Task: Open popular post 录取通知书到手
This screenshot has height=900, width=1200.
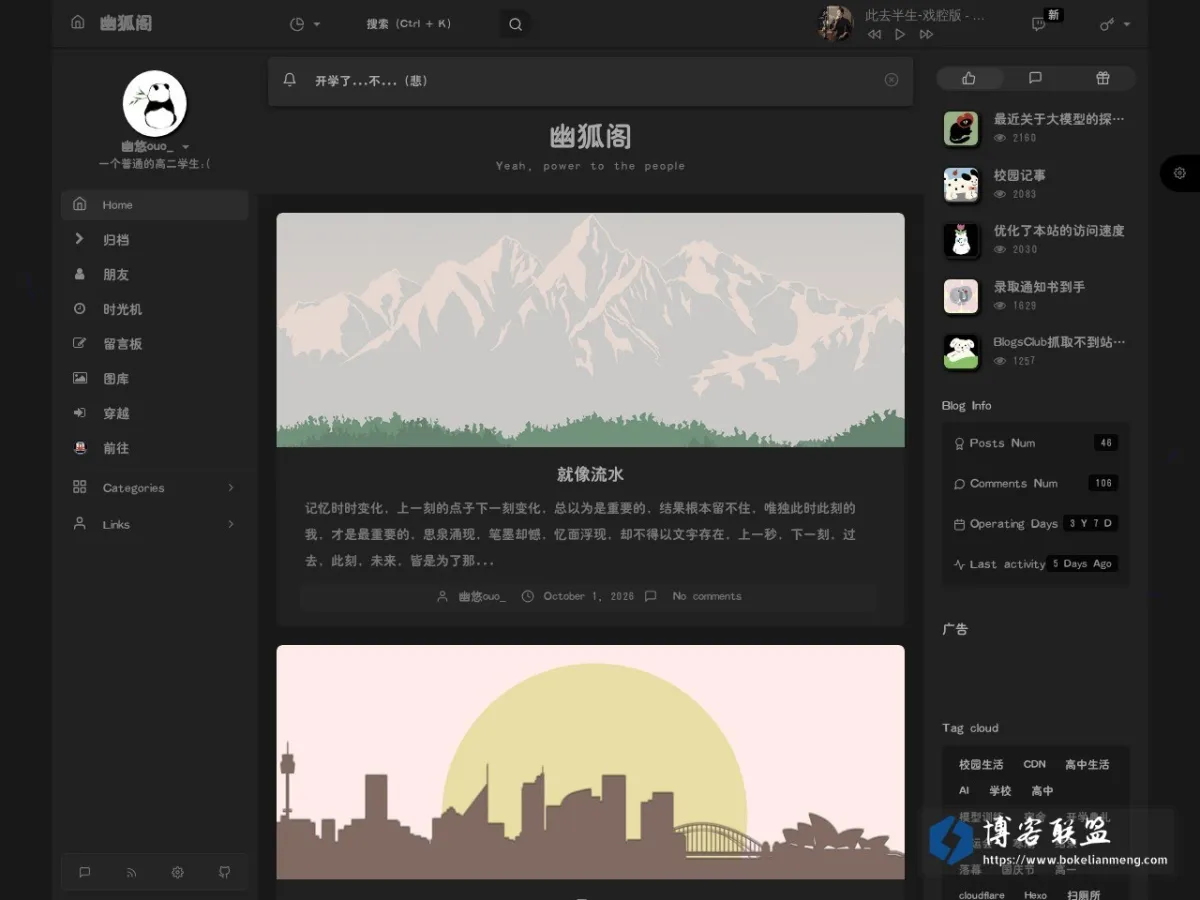Action: tap(1039, 287)
